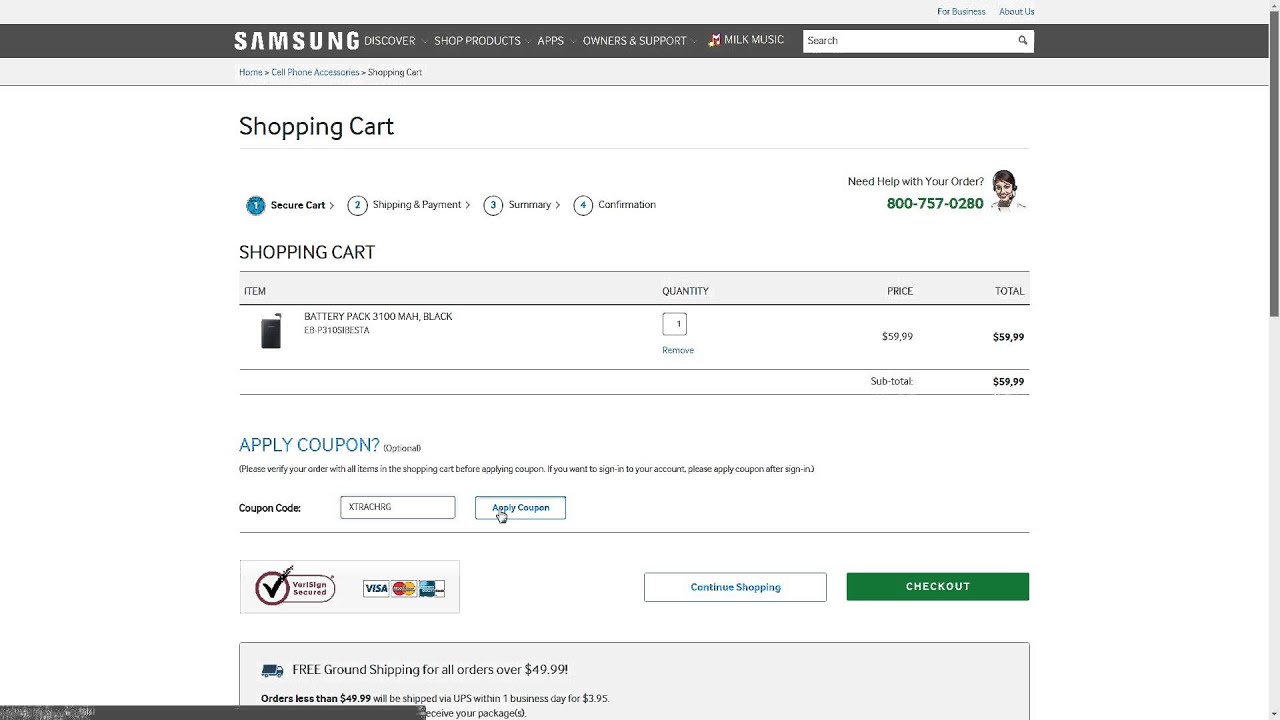
Task: Click the Secure Cart step 1 icon
Action: coord(255,205)
